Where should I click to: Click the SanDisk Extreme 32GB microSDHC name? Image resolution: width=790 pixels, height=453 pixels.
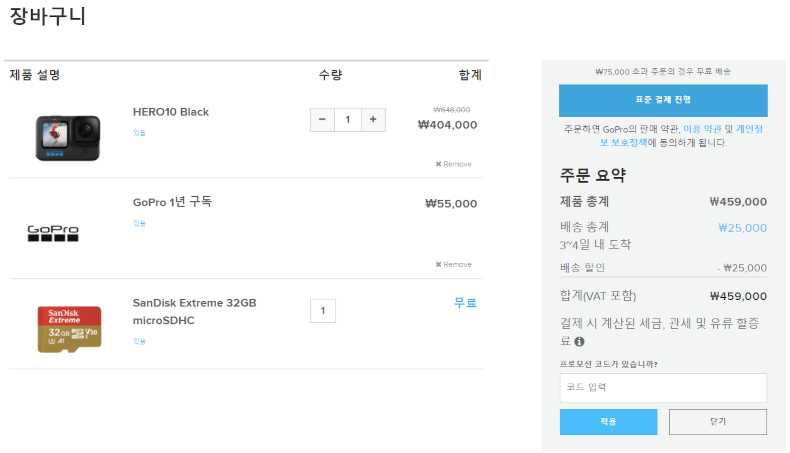[194, 311]
